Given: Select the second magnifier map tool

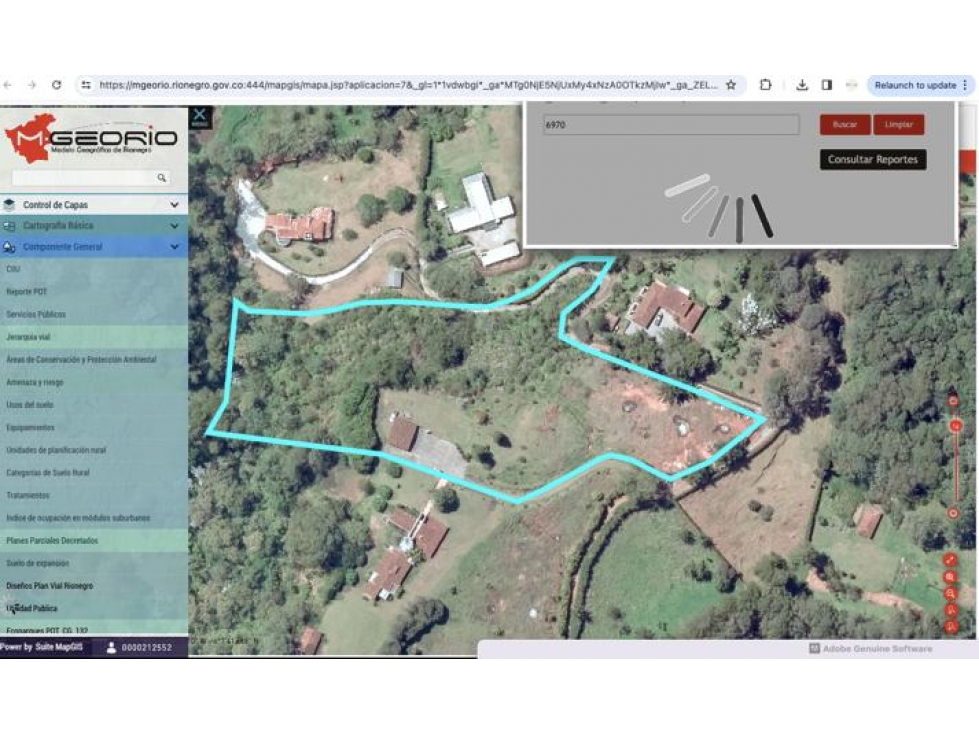Looking at the screenshot, I should 950,594.
